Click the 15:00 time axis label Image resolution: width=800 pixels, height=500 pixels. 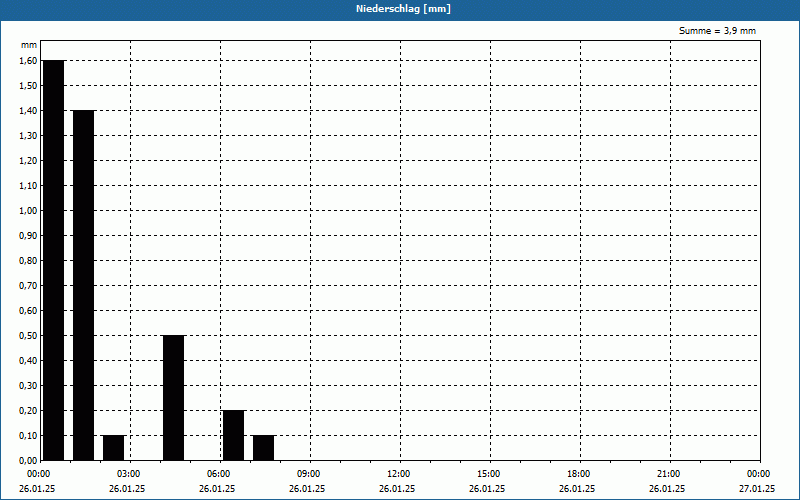click(489, 474)
